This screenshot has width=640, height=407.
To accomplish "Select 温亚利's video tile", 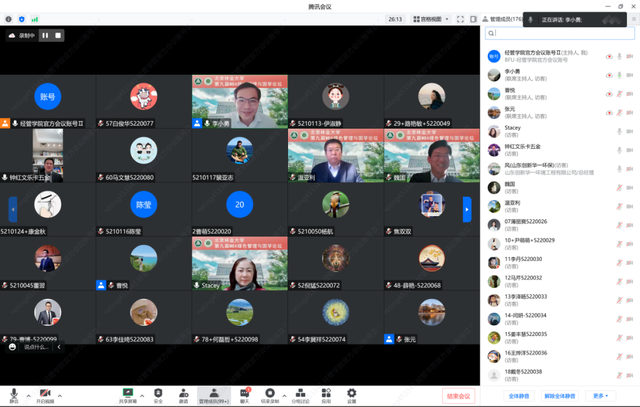I will point(336,156).
